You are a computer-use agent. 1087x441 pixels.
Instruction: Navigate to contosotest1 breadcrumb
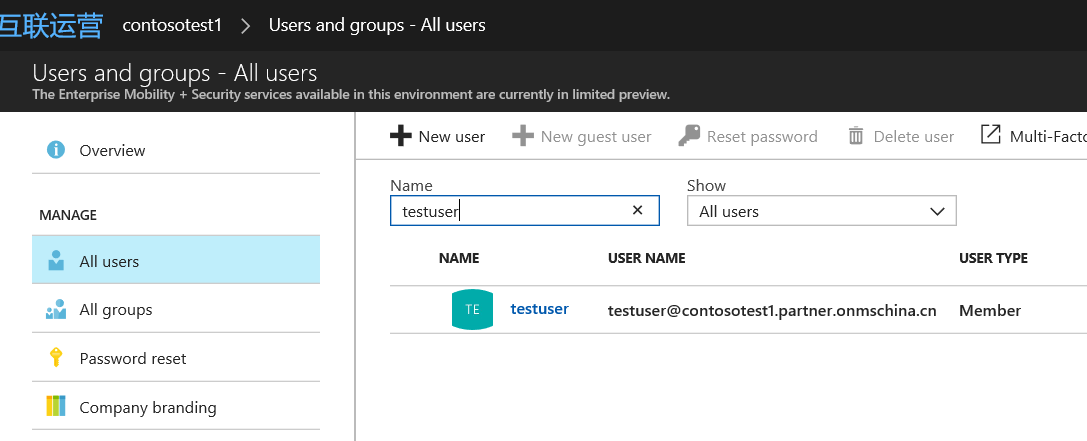(x=172, y=25)
